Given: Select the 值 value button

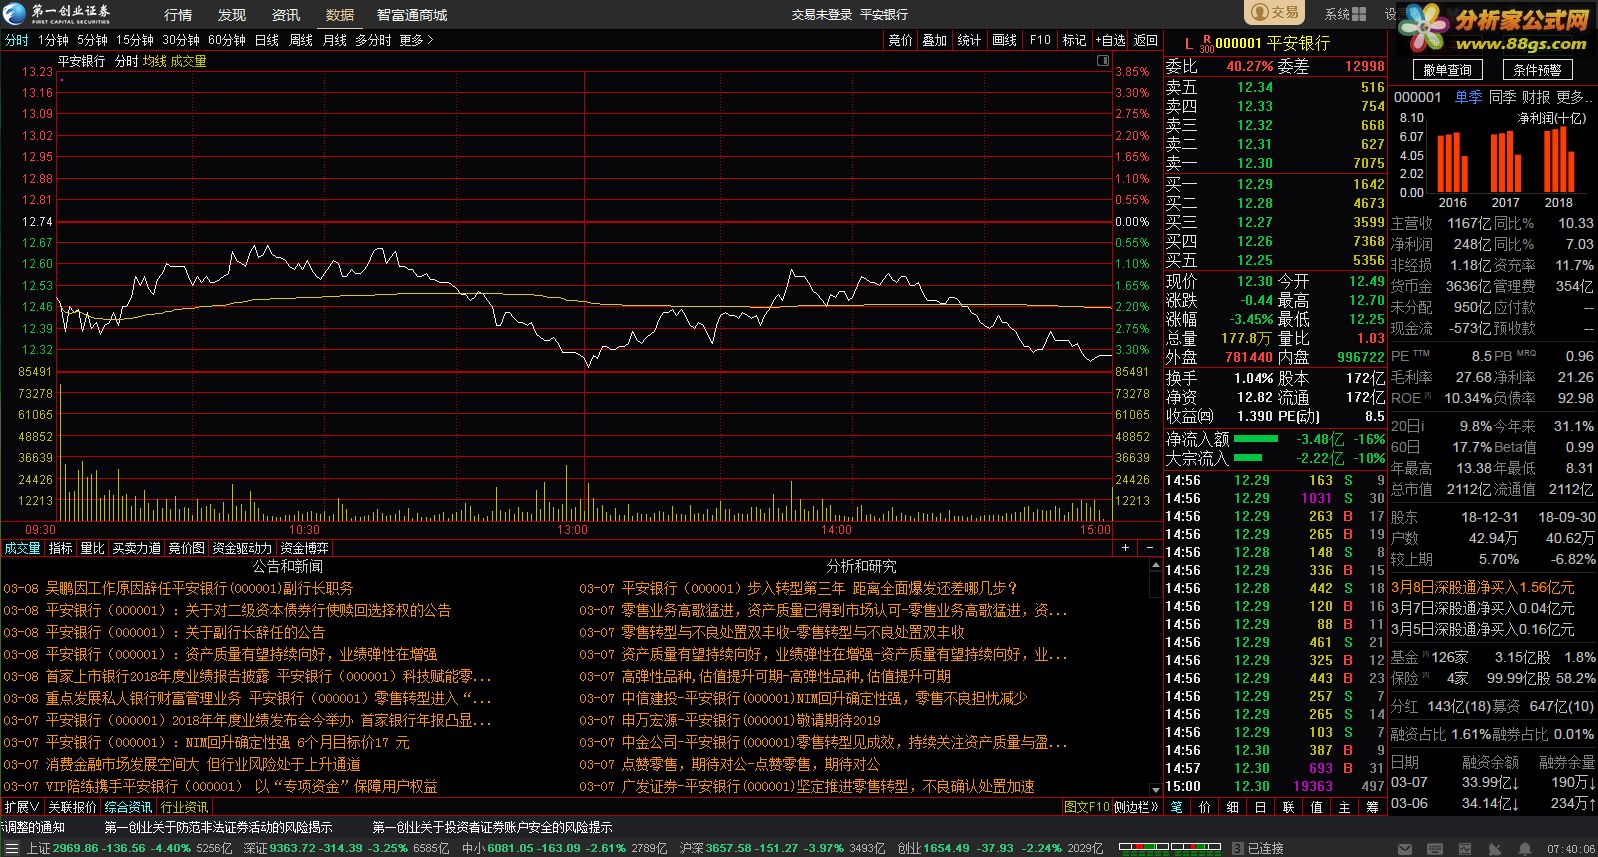Looking at the screenshot, I should pos(1317,806).
